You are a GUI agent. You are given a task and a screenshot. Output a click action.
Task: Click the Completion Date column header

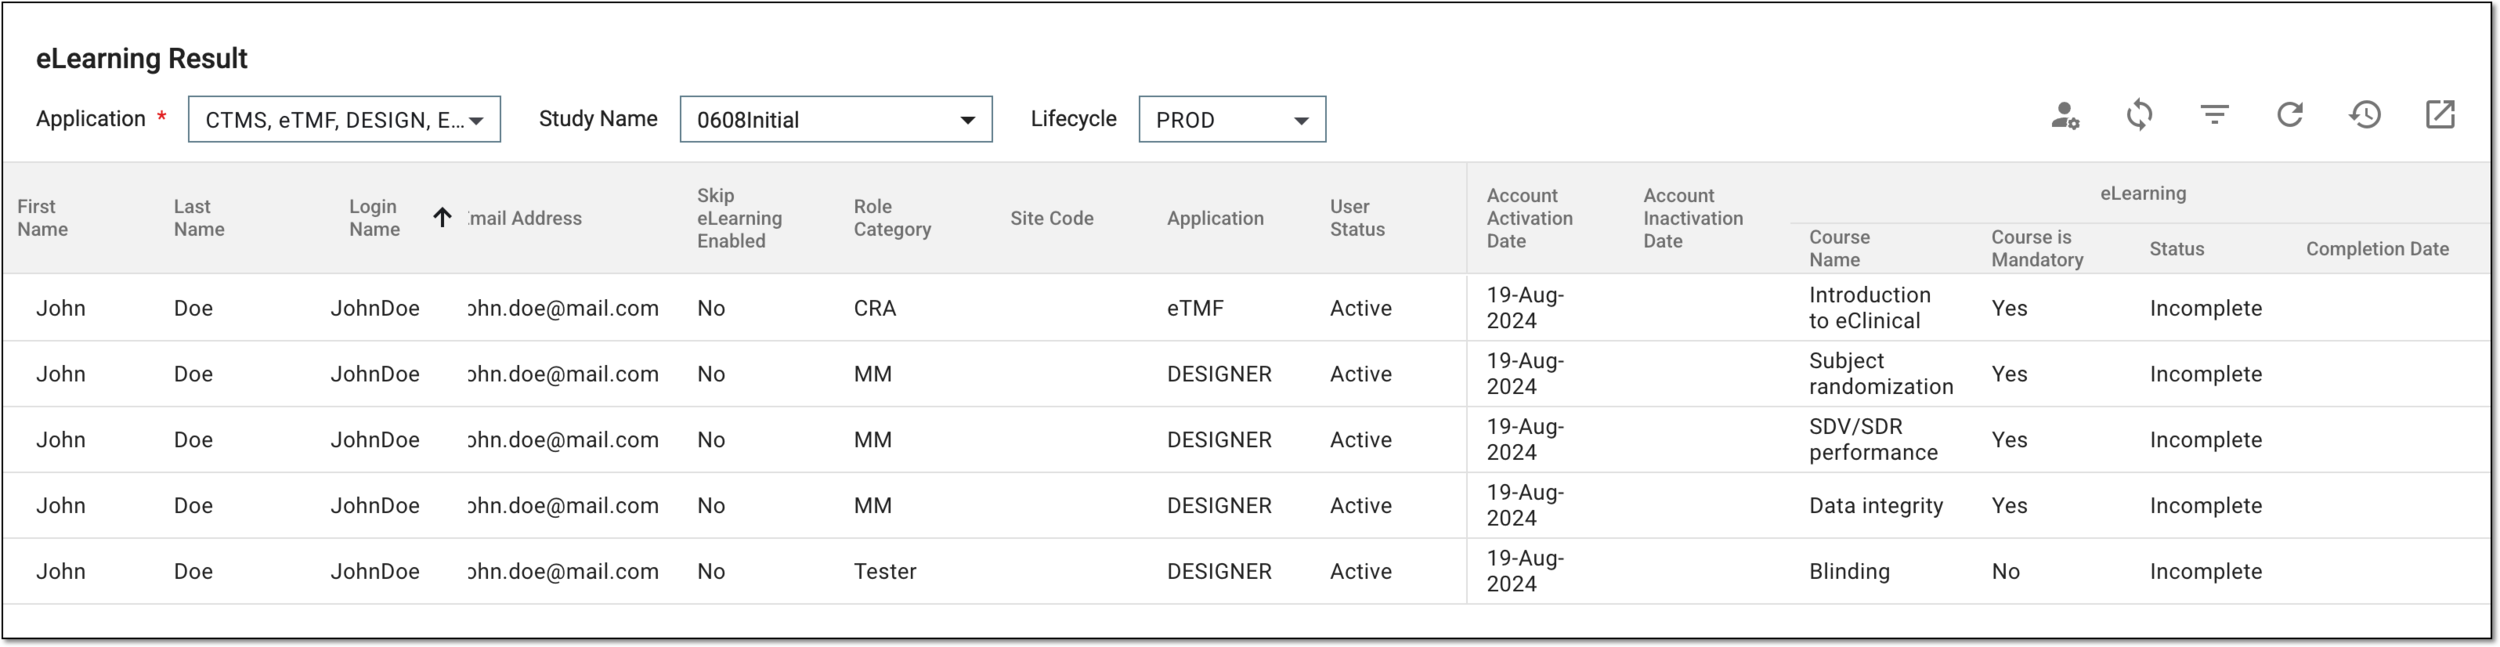[x=2377, y=249]
